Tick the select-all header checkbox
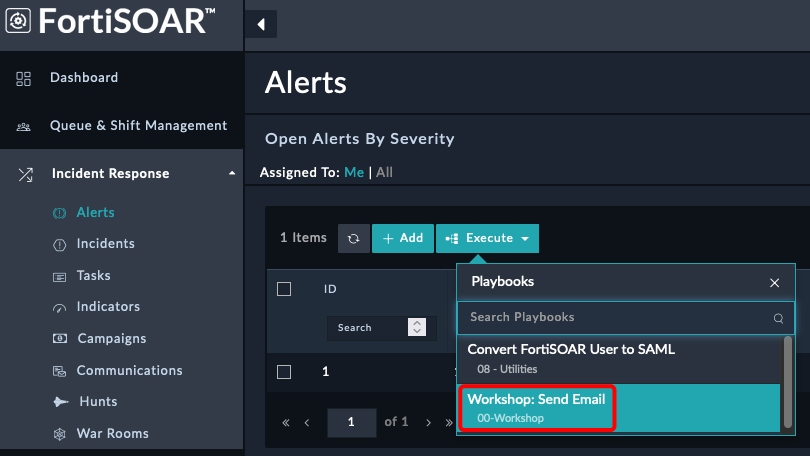 (x=284, y=289)
